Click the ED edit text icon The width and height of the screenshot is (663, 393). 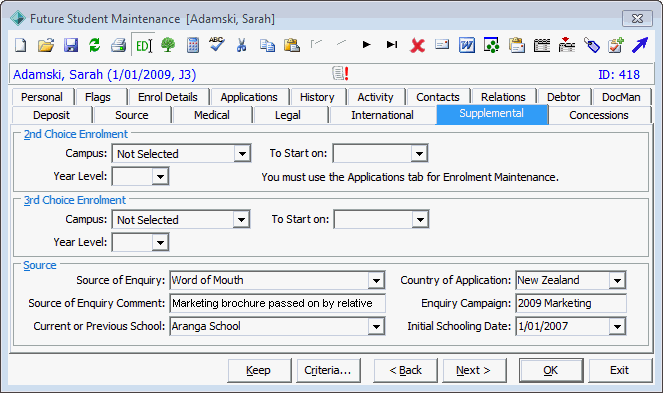coord(143,45)
